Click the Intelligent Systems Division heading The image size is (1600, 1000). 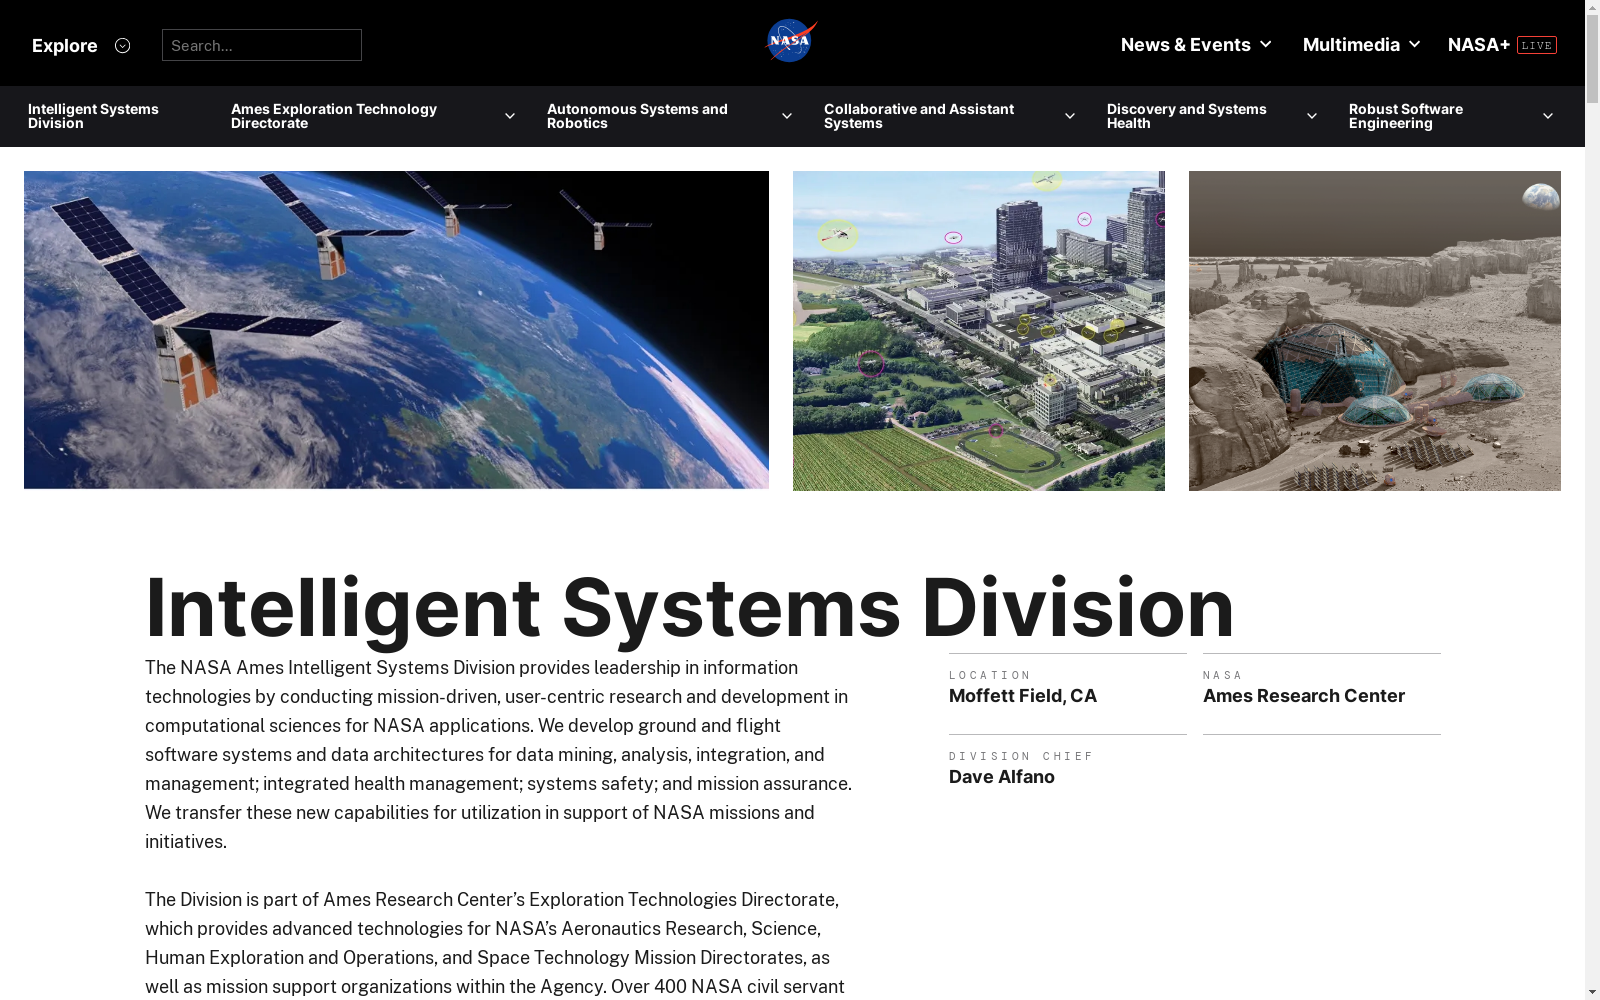click(x=690, y=607)
